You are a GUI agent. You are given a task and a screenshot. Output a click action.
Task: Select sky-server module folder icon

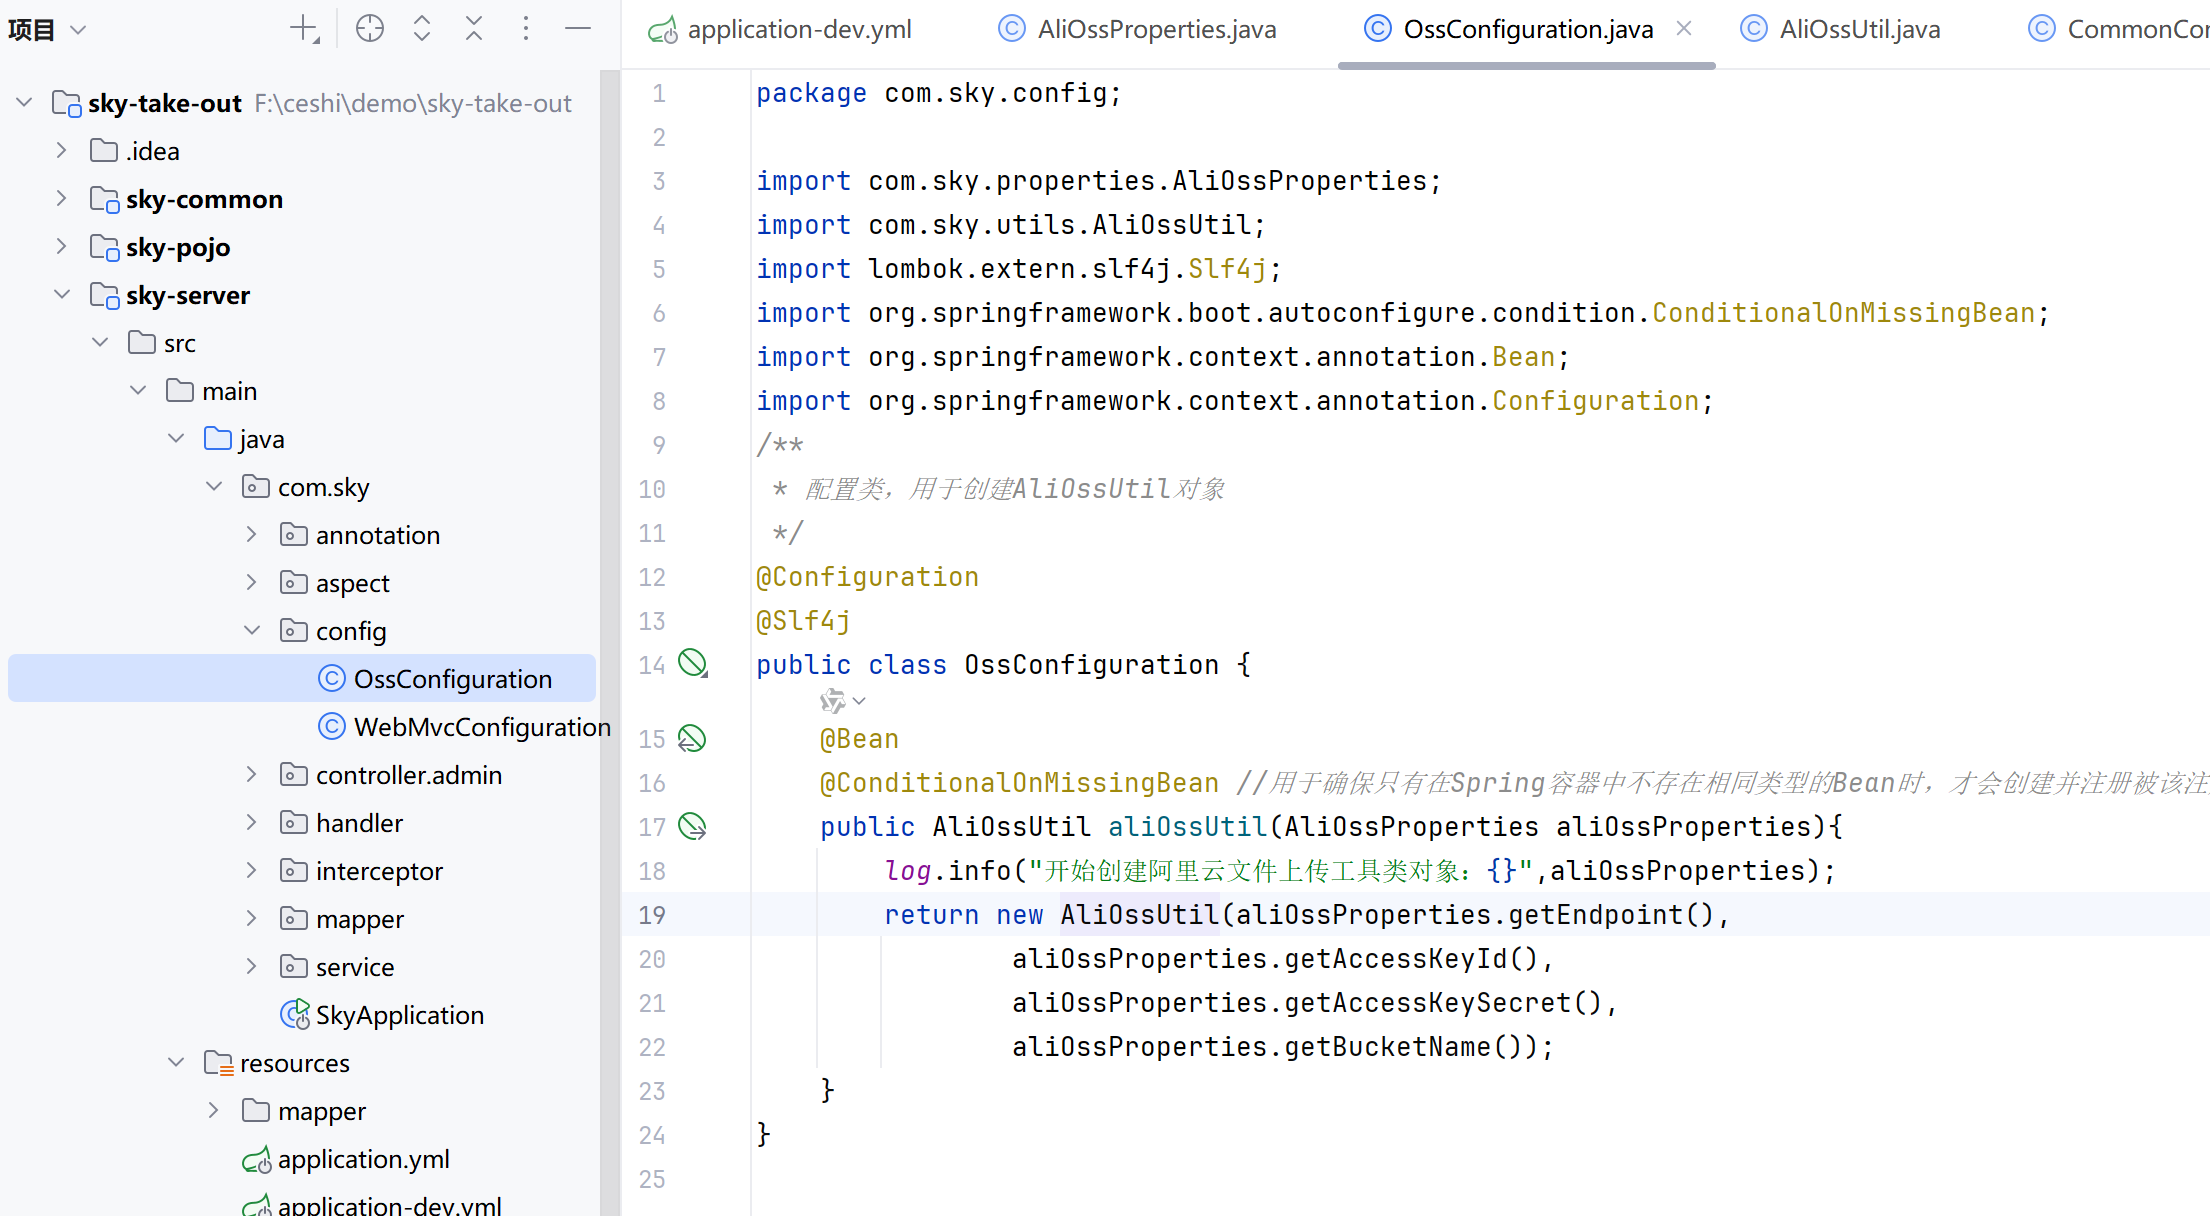point(105,295)
